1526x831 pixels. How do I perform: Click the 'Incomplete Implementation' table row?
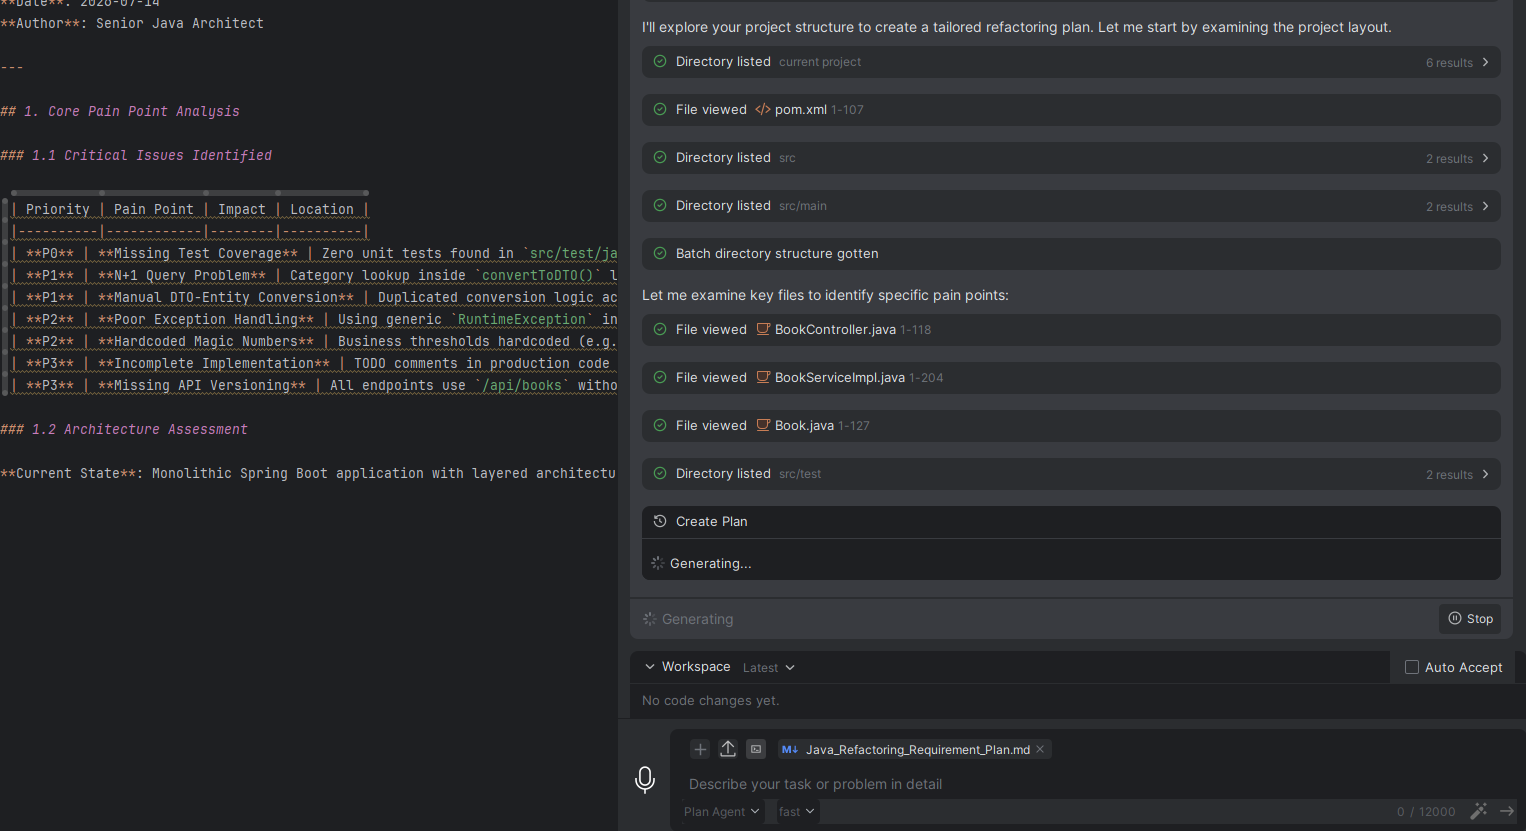point(314,363)
